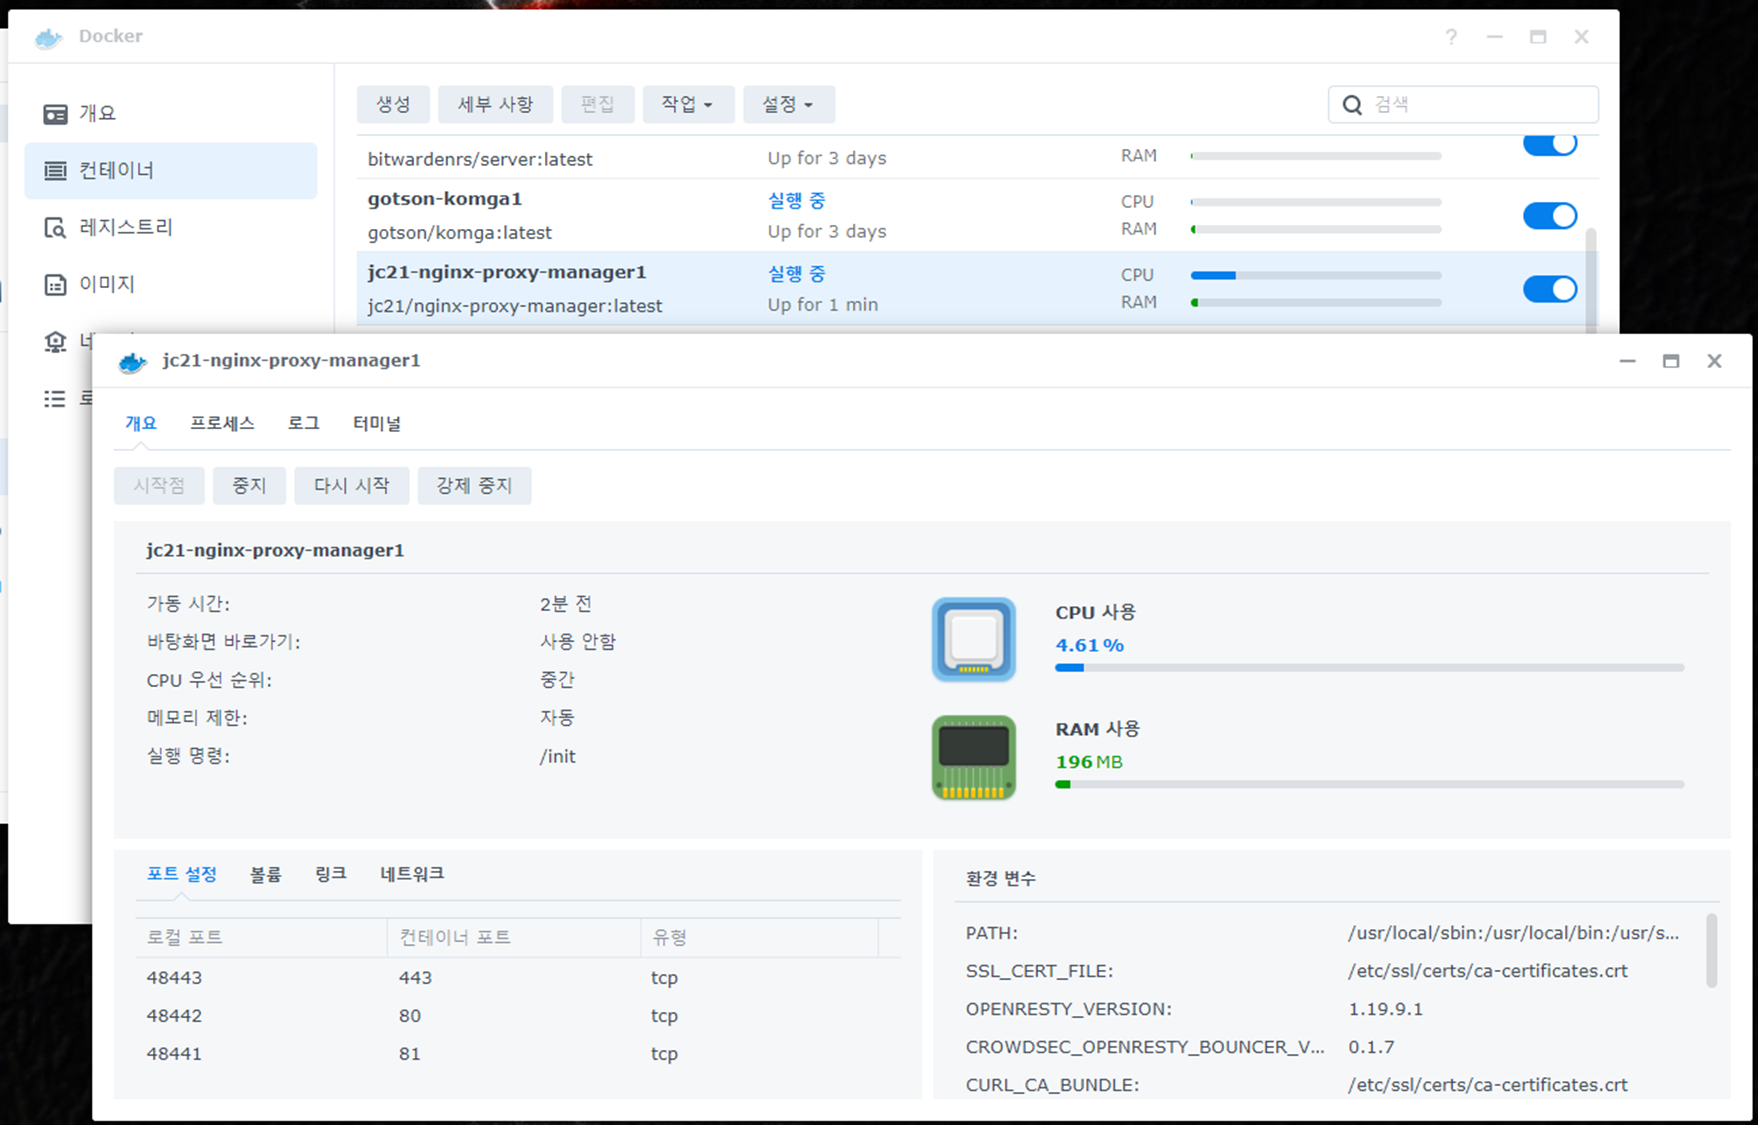Open 레지스트리 in the Docker sidebar
Viewport: 1758px width, 1125px height.
171,228
